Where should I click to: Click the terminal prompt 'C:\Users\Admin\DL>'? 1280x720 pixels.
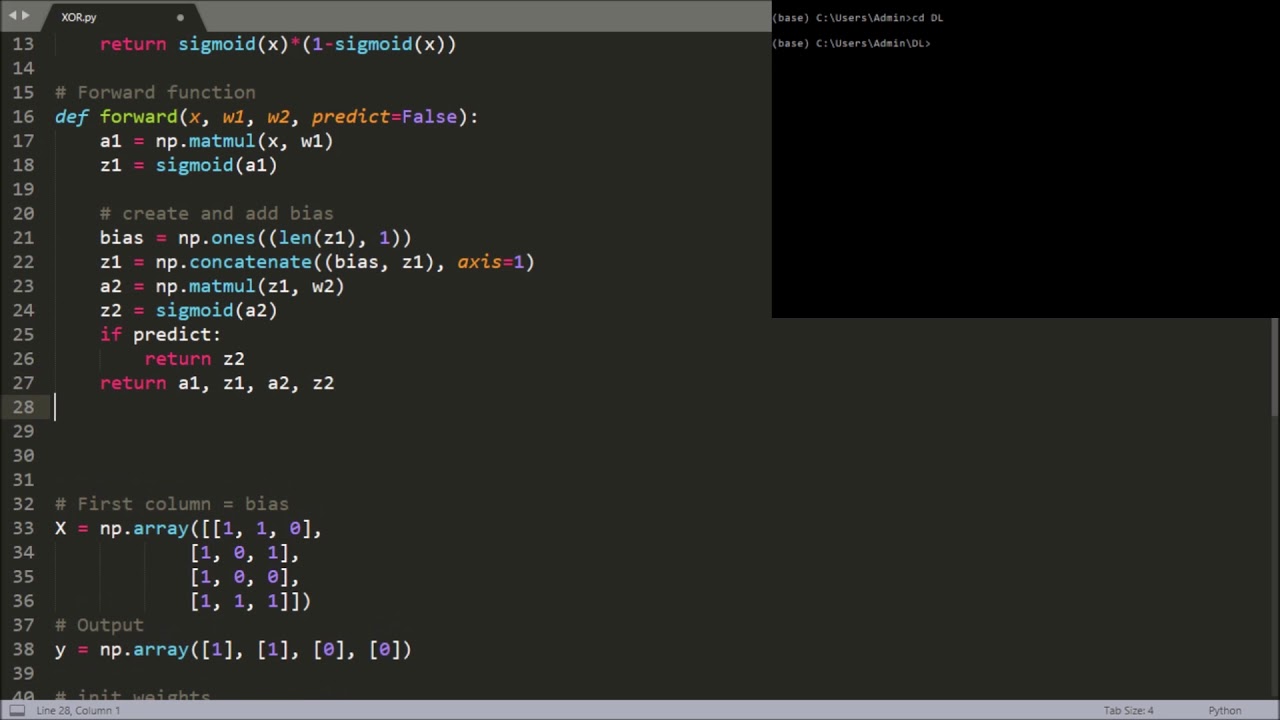point(873,43)
